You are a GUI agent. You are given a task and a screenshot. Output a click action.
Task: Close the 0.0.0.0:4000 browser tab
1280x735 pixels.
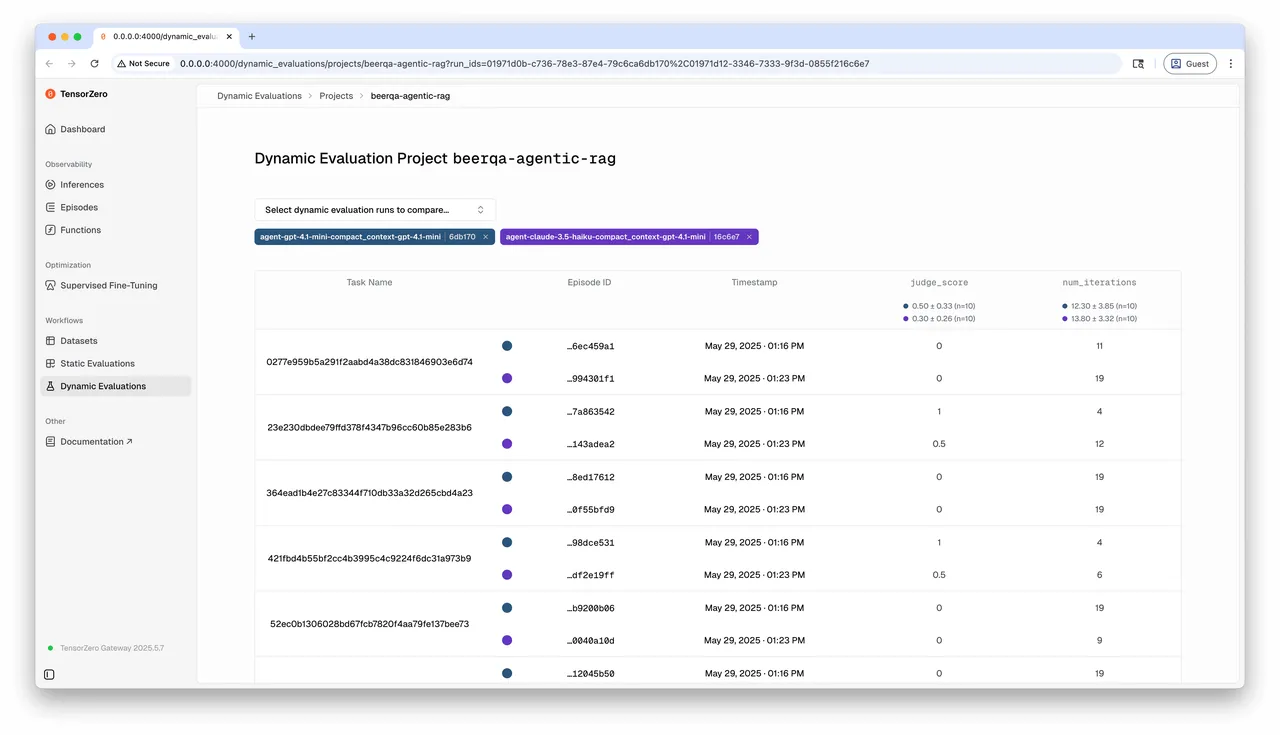pos(229,36)
